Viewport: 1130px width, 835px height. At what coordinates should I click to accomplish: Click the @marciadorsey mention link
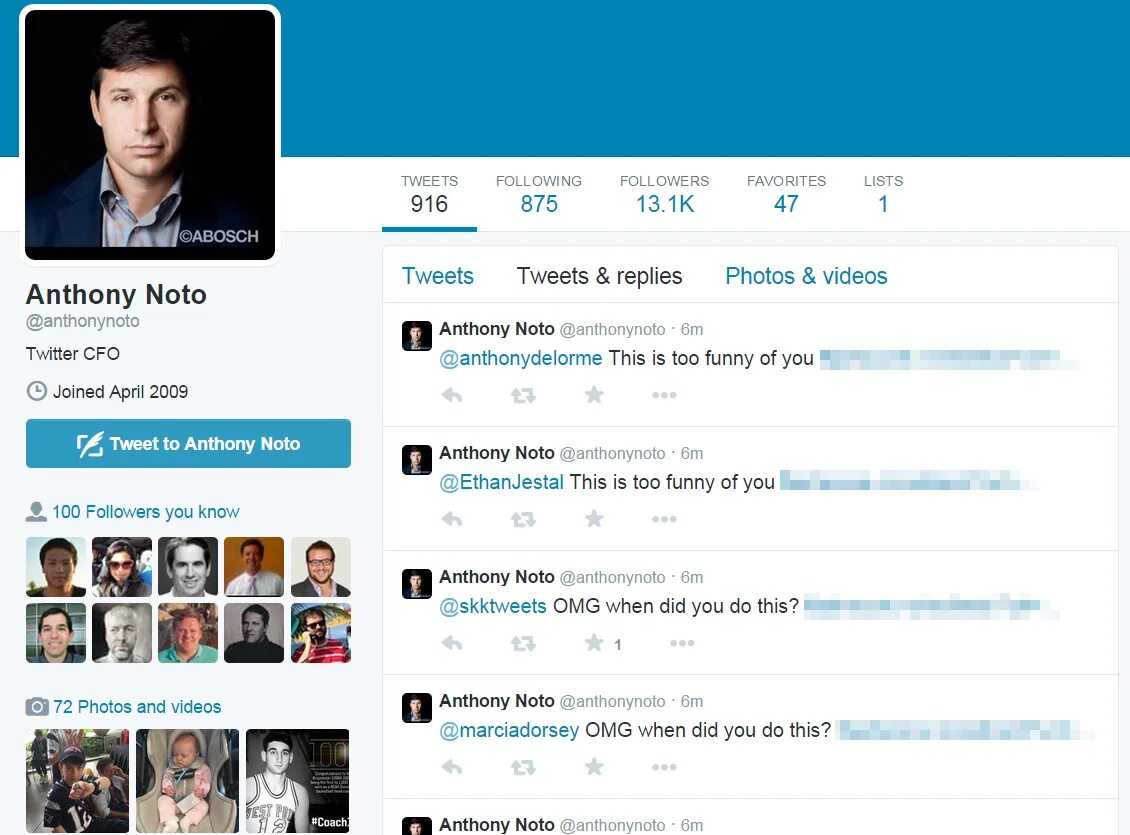509,730
